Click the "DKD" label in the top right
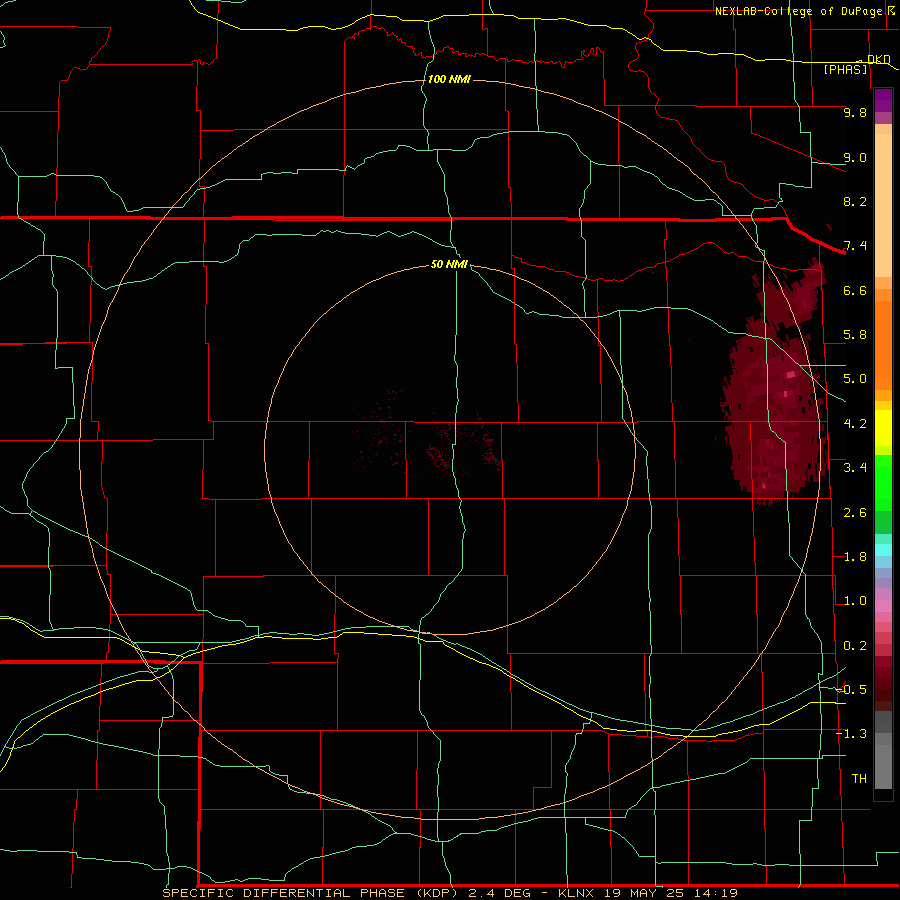This screenshot has width=900, height=900. [x=878, y=59]
